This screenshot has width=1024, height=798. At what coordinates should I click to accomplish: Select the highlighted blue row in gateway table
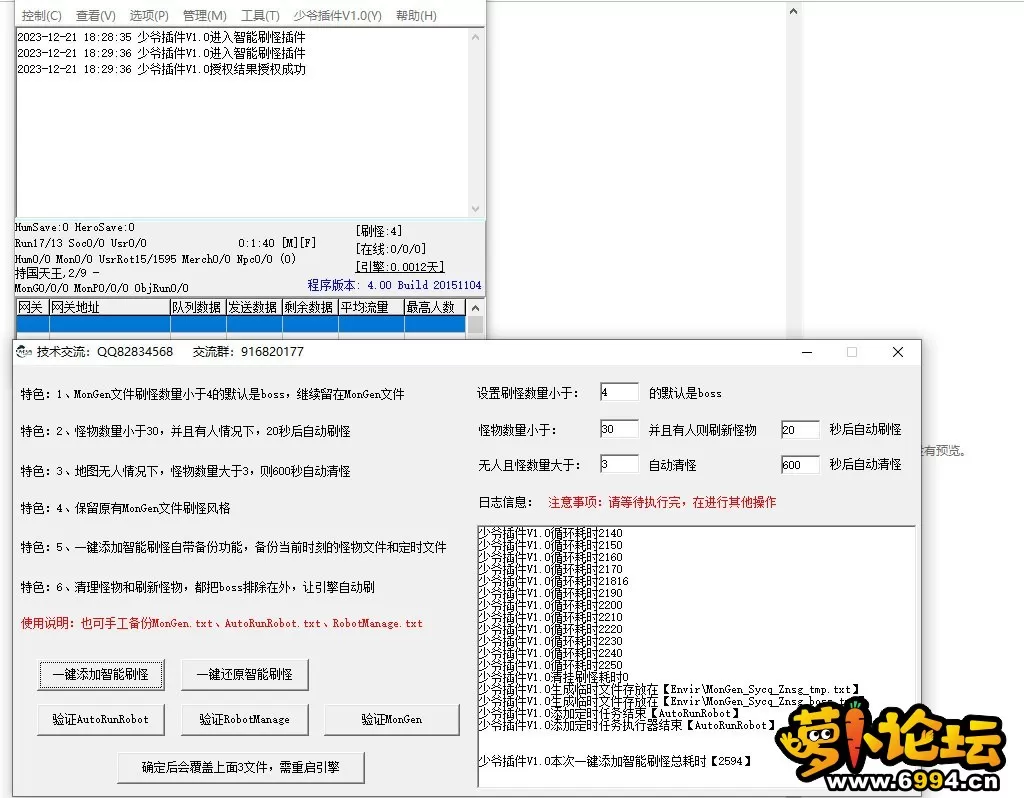(240, 325)
